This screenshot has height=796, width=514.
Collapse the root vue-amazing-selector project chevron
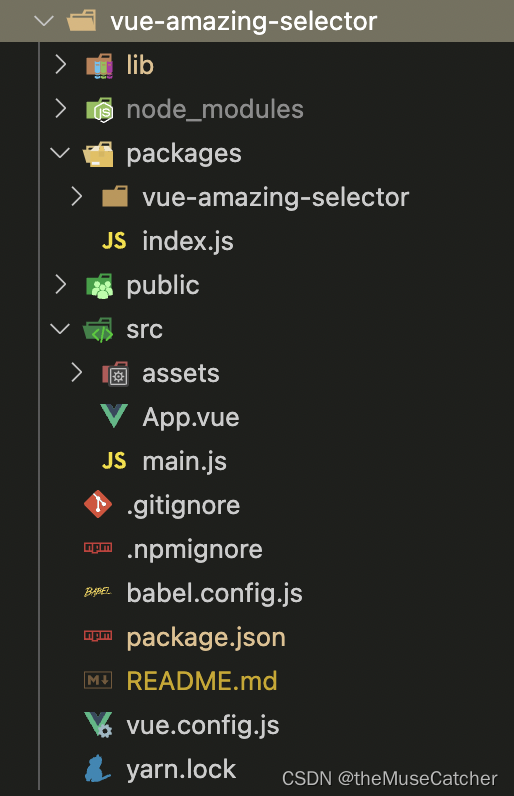[44, 21]
